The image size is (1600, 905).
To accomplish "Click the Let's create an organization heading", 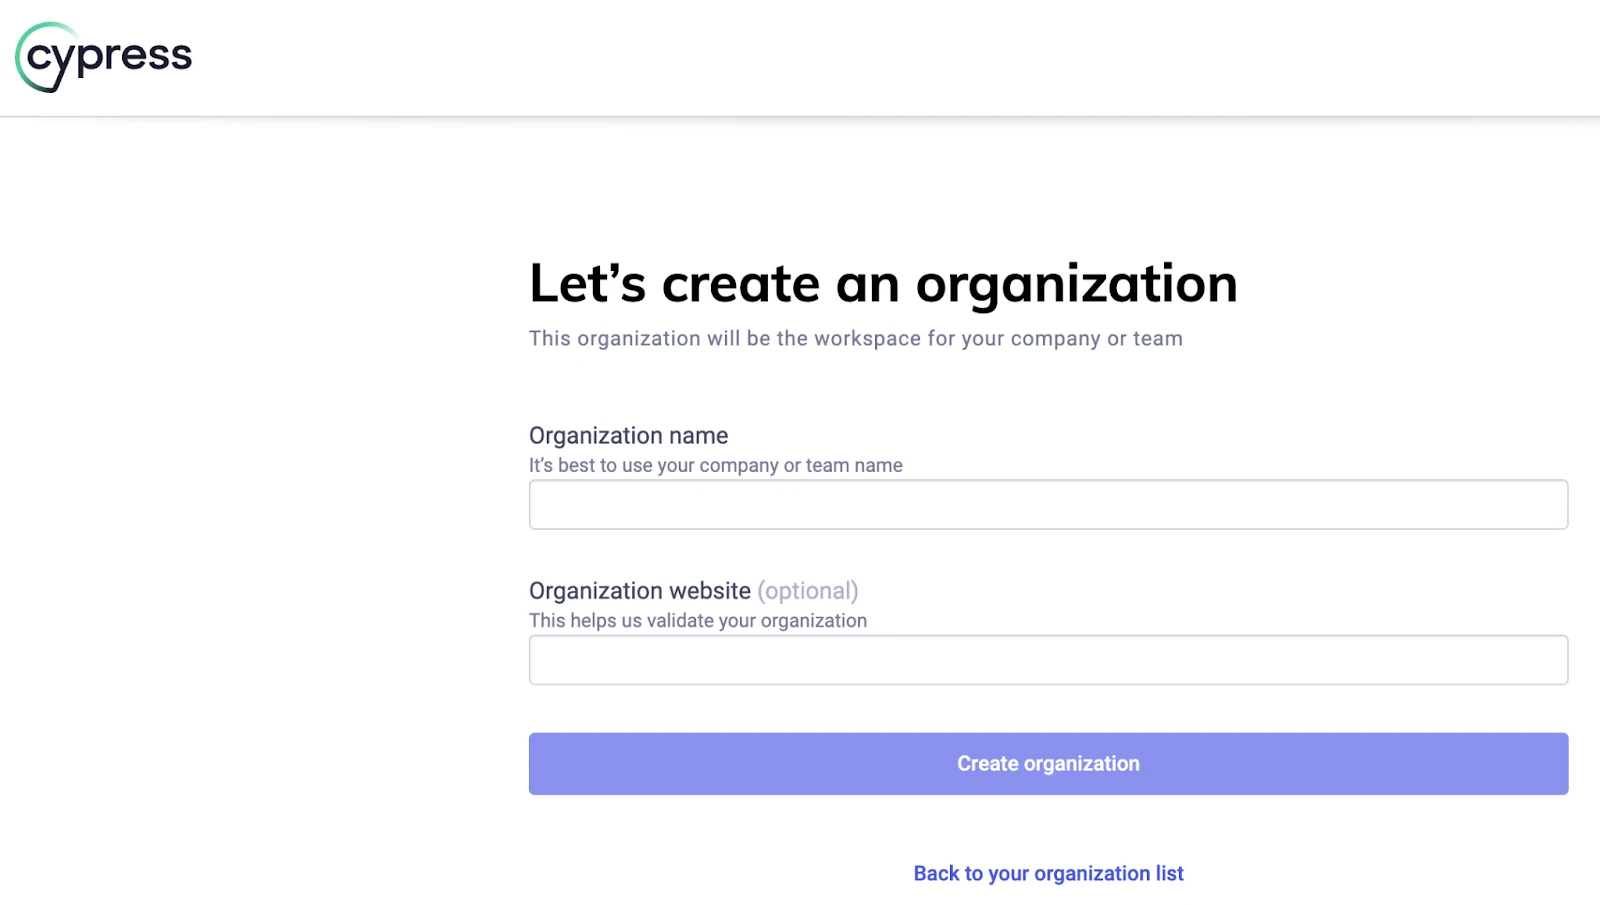I will pos(883,283).
